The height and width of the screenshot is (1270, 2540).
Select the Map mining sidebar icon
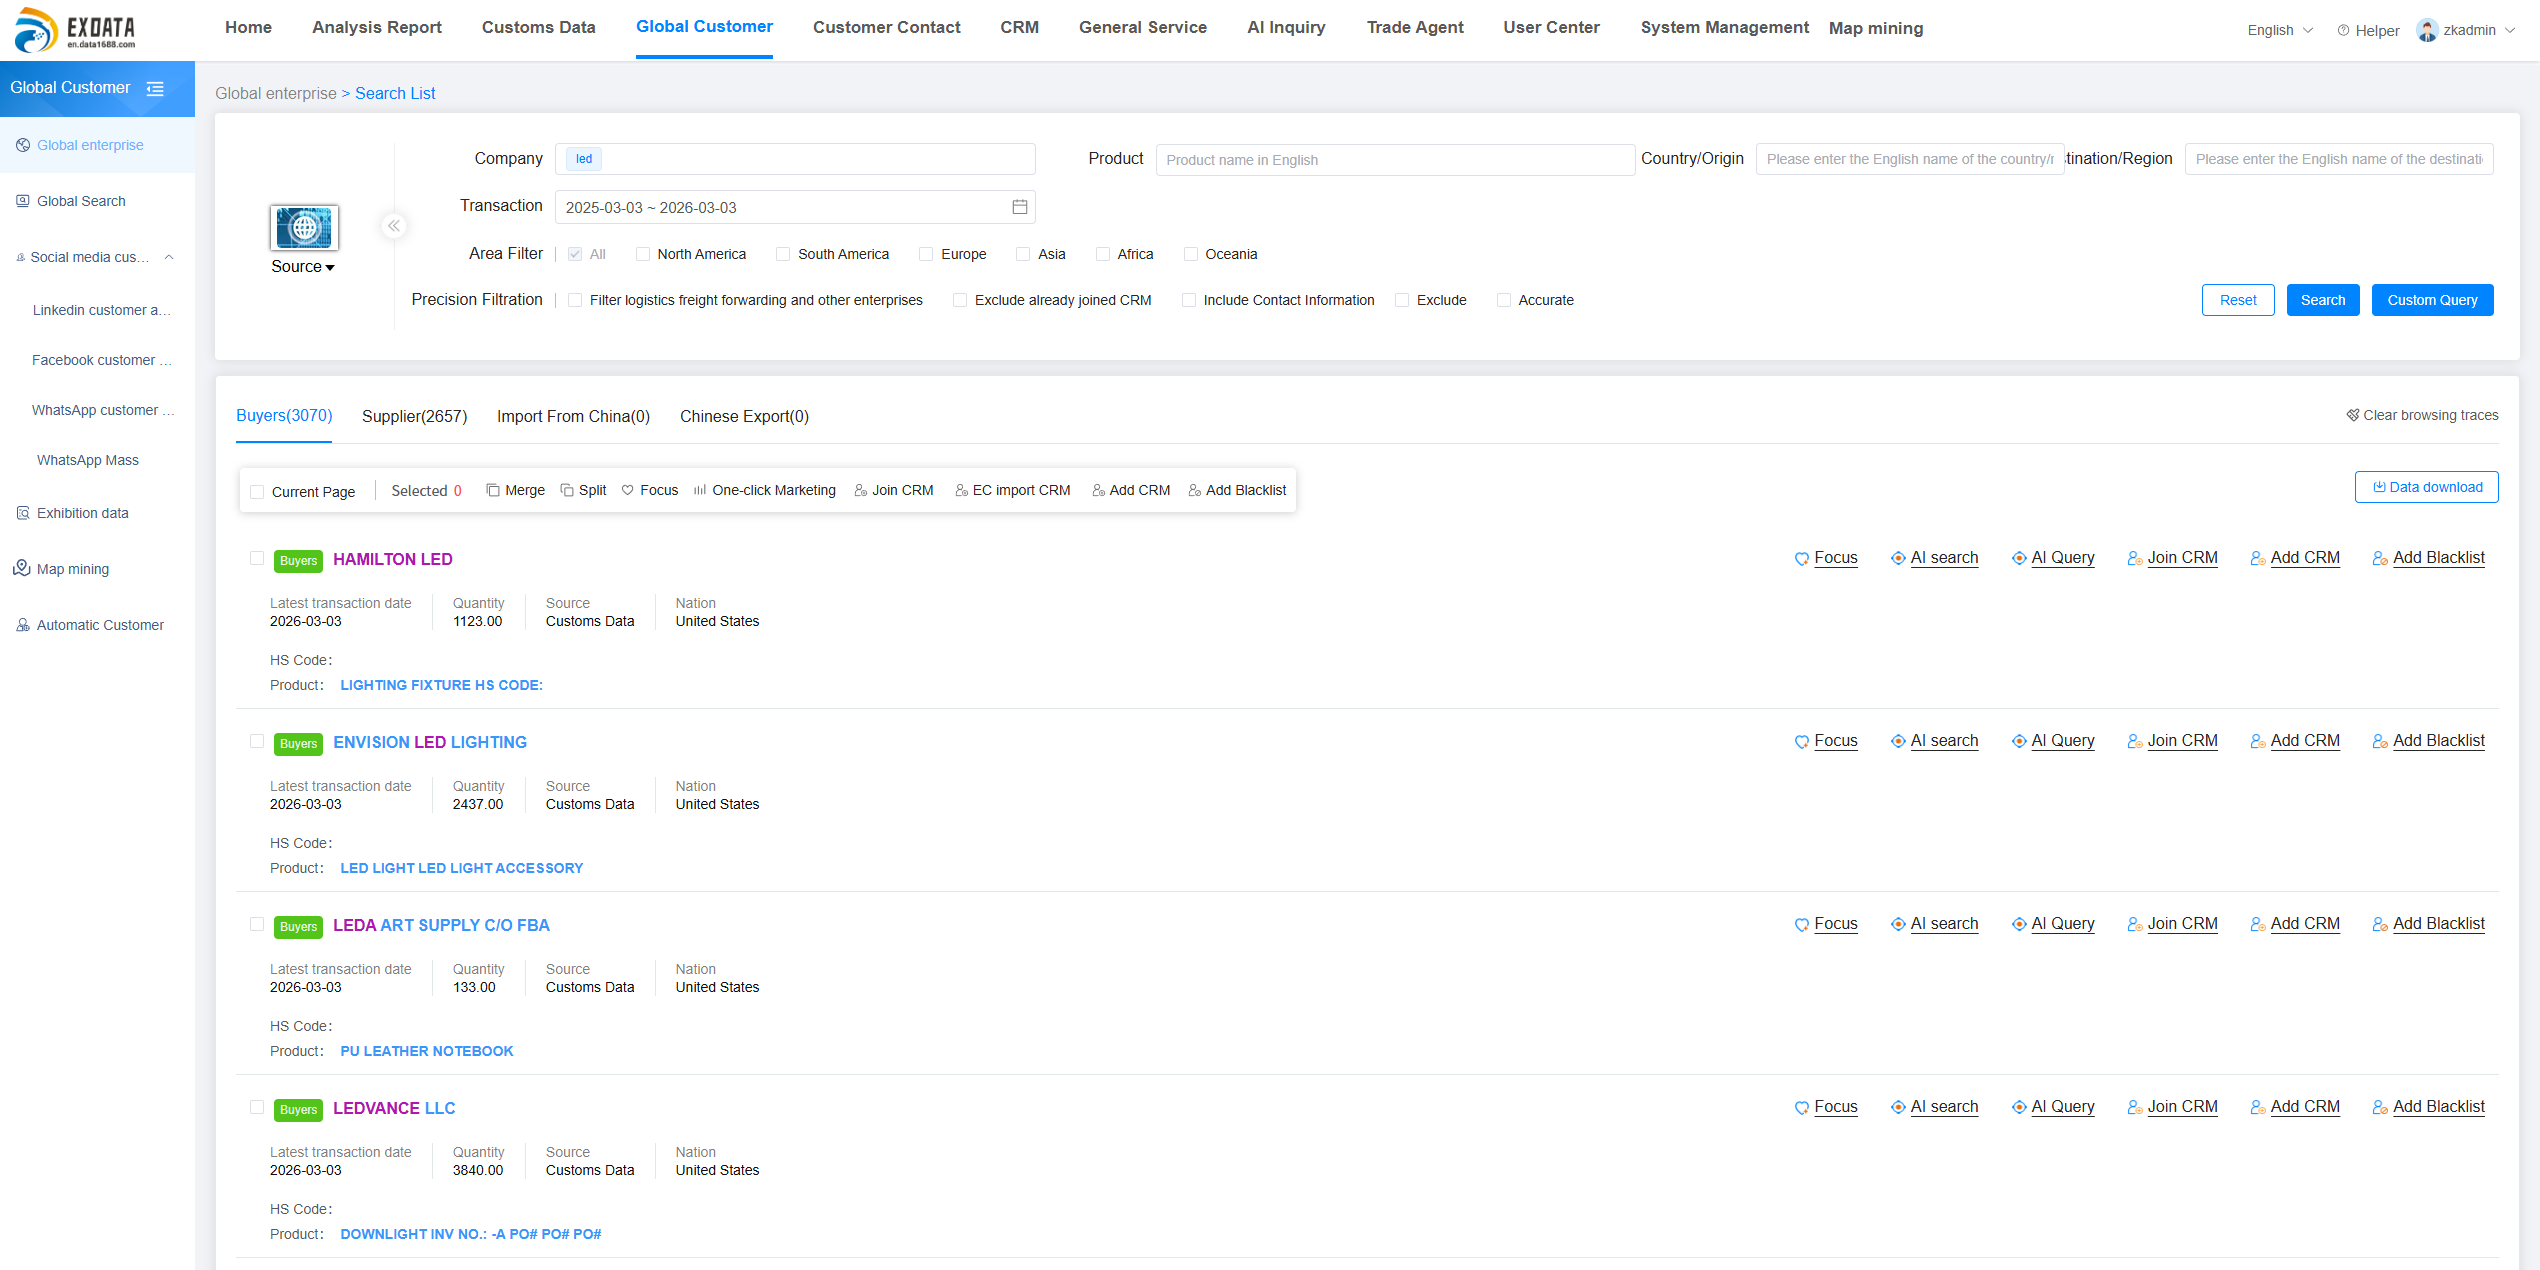pyautogui.click(x=22, y=568)
